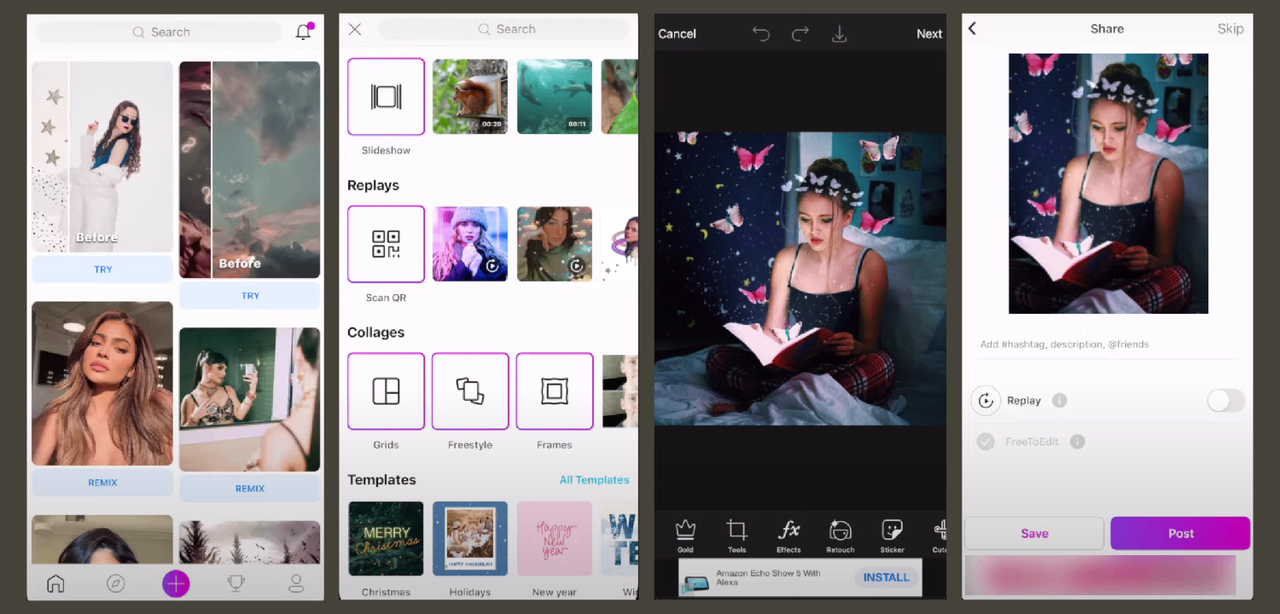
Task: Choose the Frames collage option
Action: (554, 391)
